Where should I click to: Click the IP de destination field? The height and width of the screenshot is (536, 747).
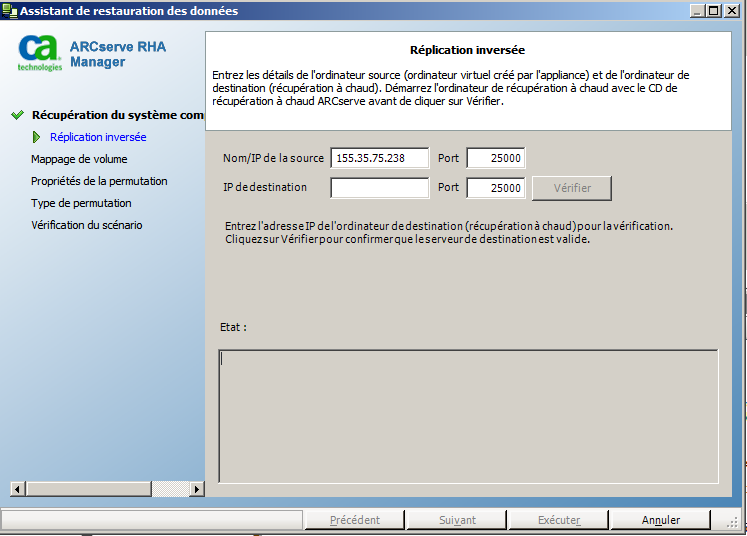pyautogui.click(x=380, y=188)
